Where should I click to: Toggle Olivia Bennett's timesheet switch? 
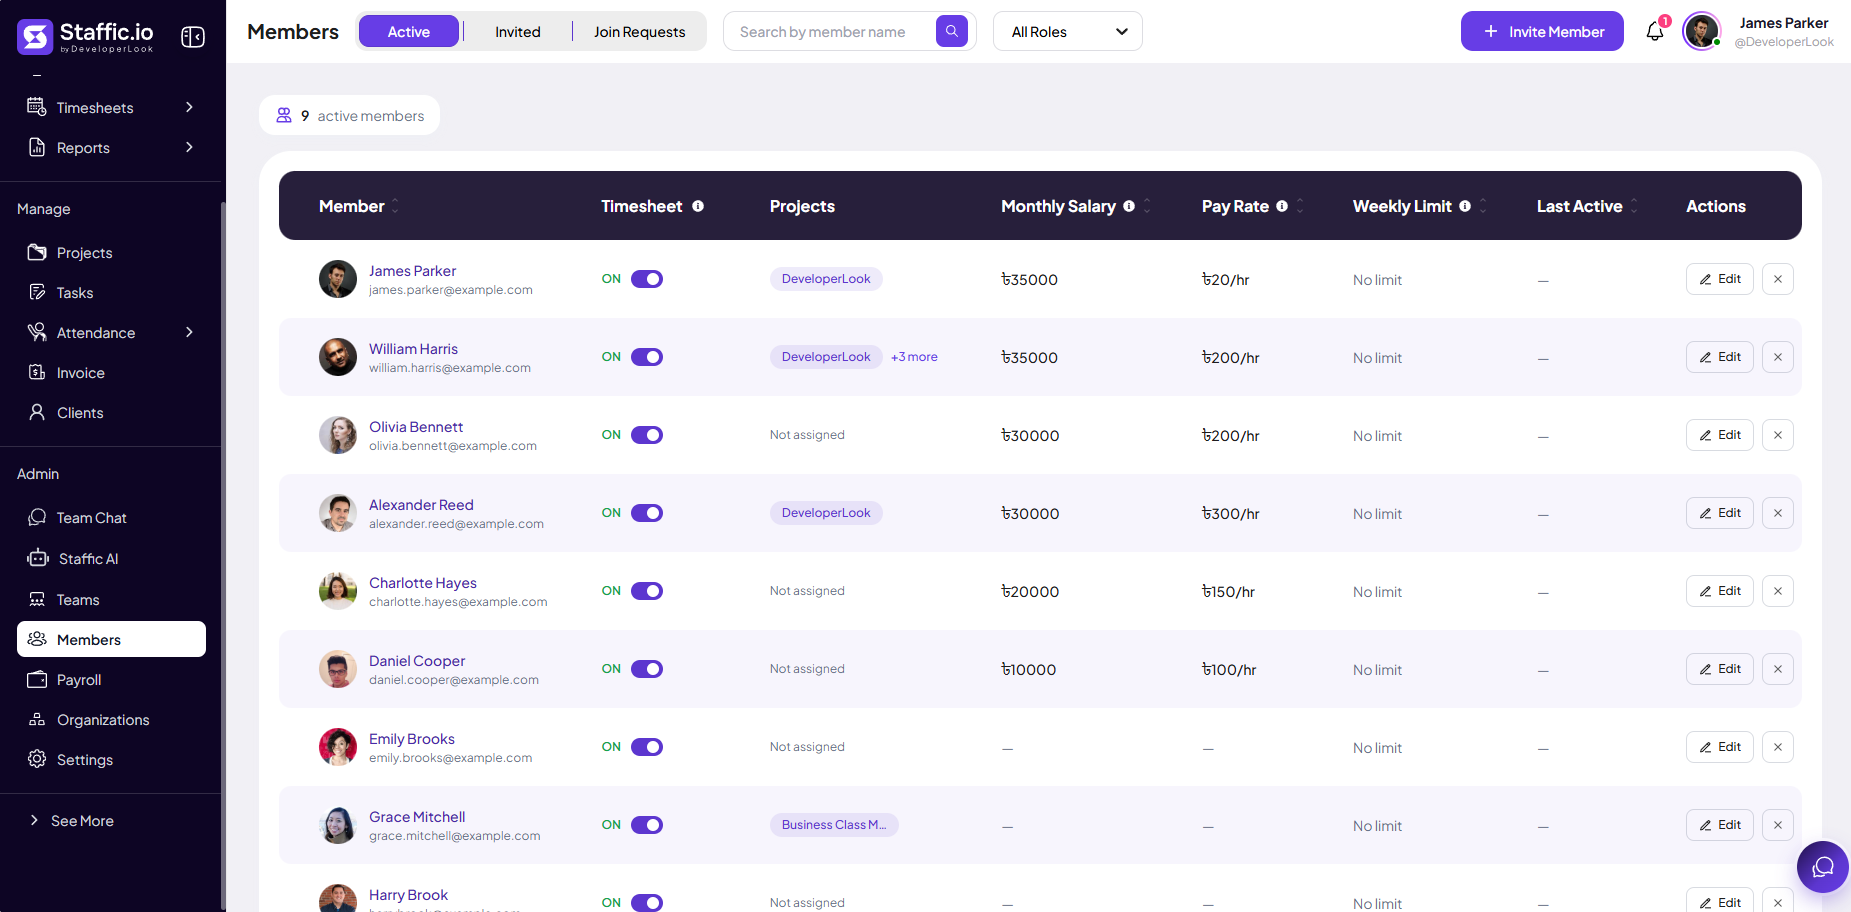pos(647,435)
